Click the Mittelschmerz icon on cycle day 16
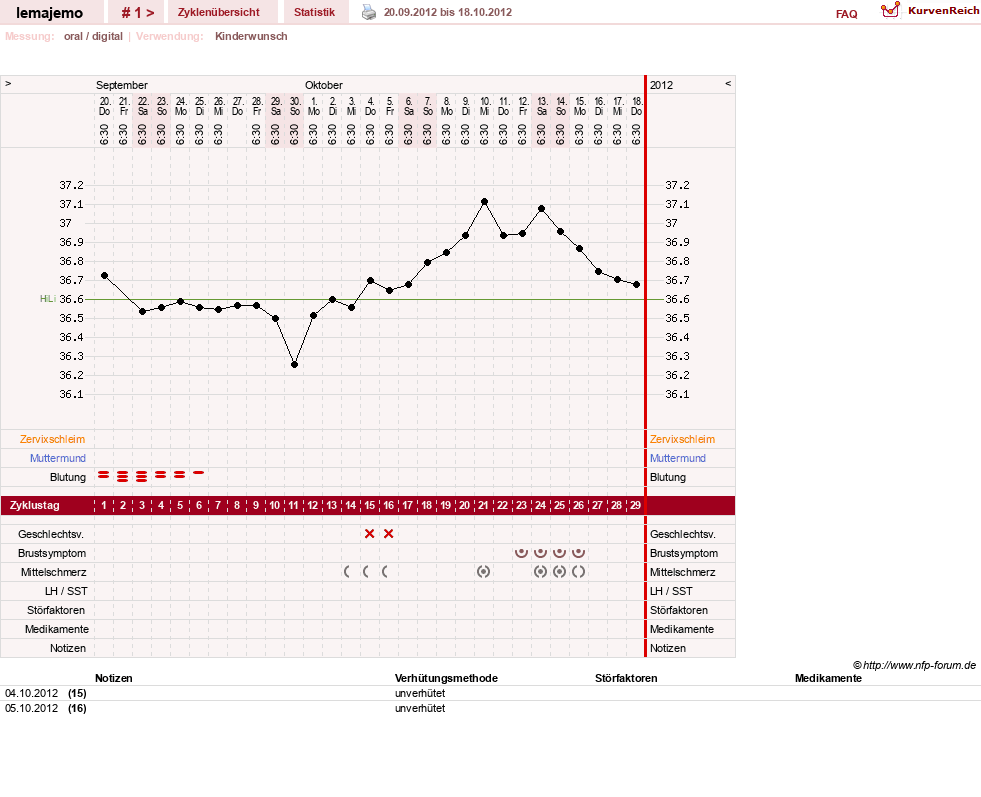The height and width of the screenshot is (797, 981). [385, 571]
